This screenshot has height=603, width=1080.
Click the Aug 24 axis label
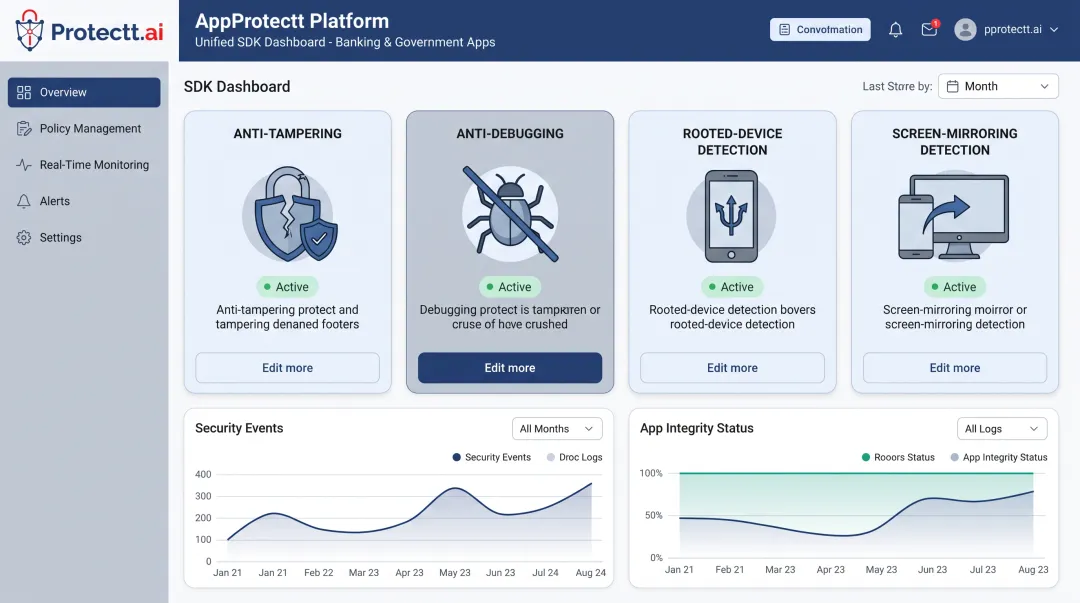click(x=590, y=573)
